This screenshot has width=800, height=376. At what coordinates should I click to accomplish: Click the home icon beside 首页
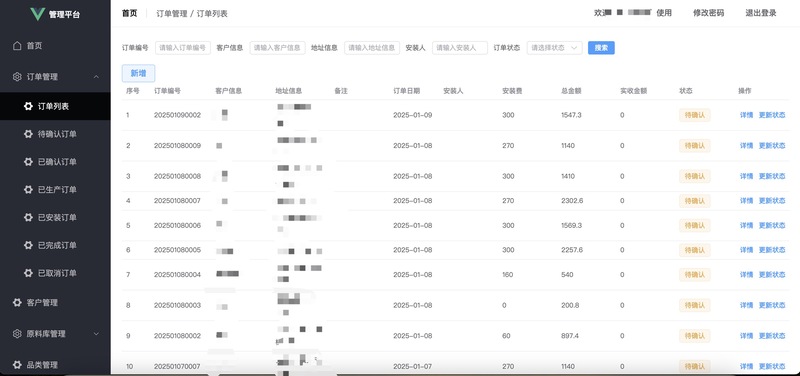pos(17,45)
